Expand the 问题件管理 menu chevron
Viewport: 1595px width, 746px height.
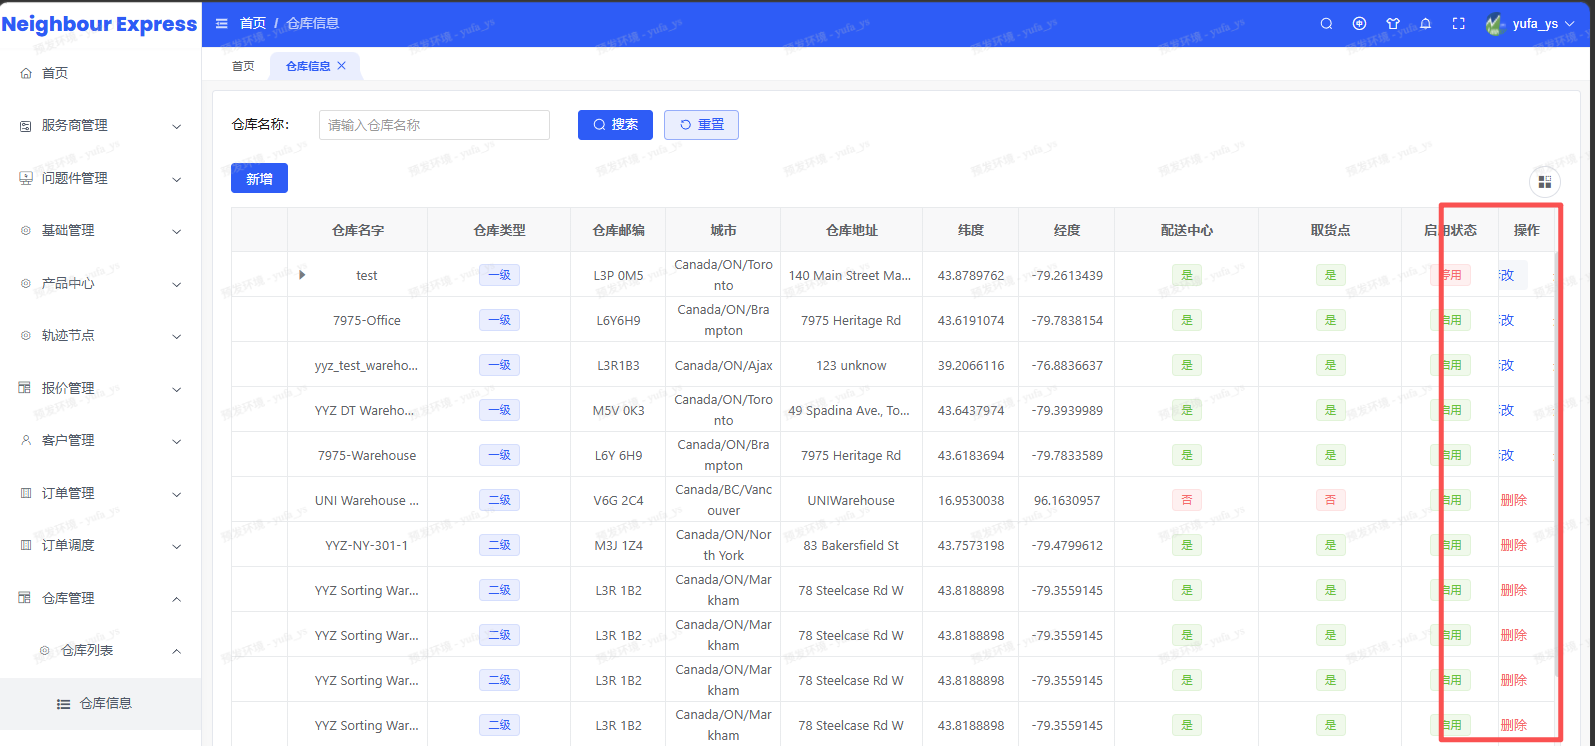177,179
